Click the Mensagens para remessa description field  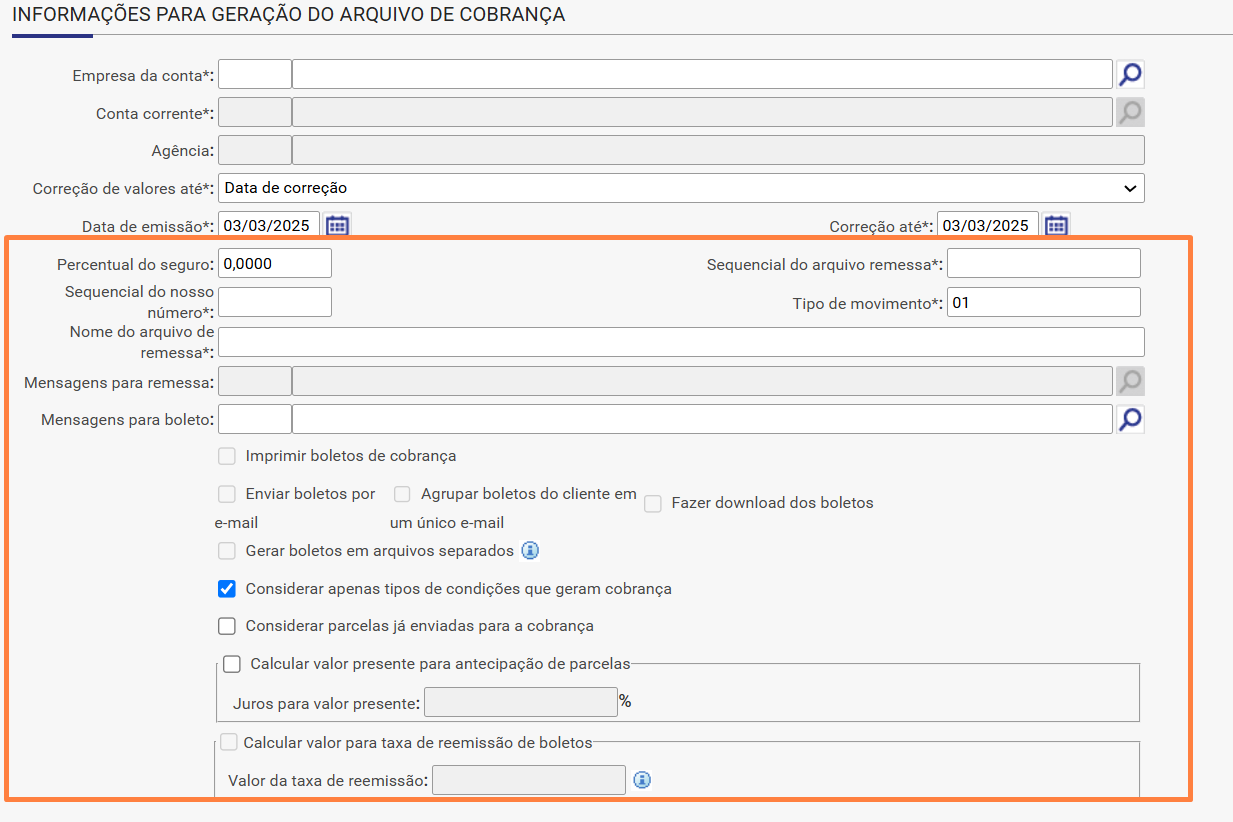pyautogui.click(x=702, y=381)
